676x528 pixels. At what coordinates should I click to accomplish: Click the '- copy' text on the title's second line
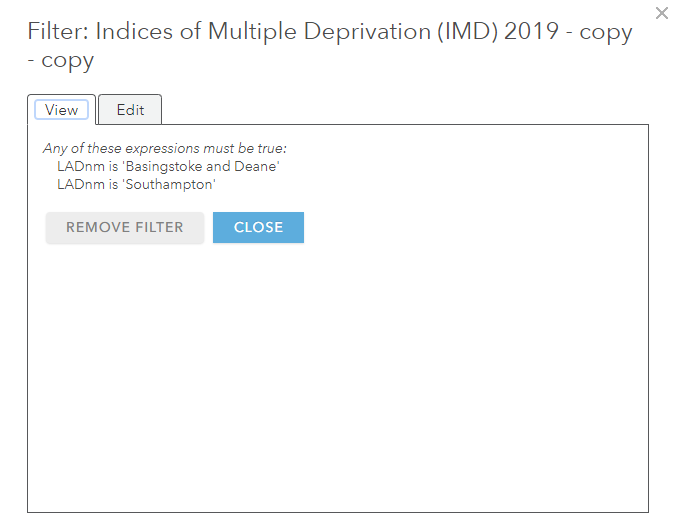point(60,61)
